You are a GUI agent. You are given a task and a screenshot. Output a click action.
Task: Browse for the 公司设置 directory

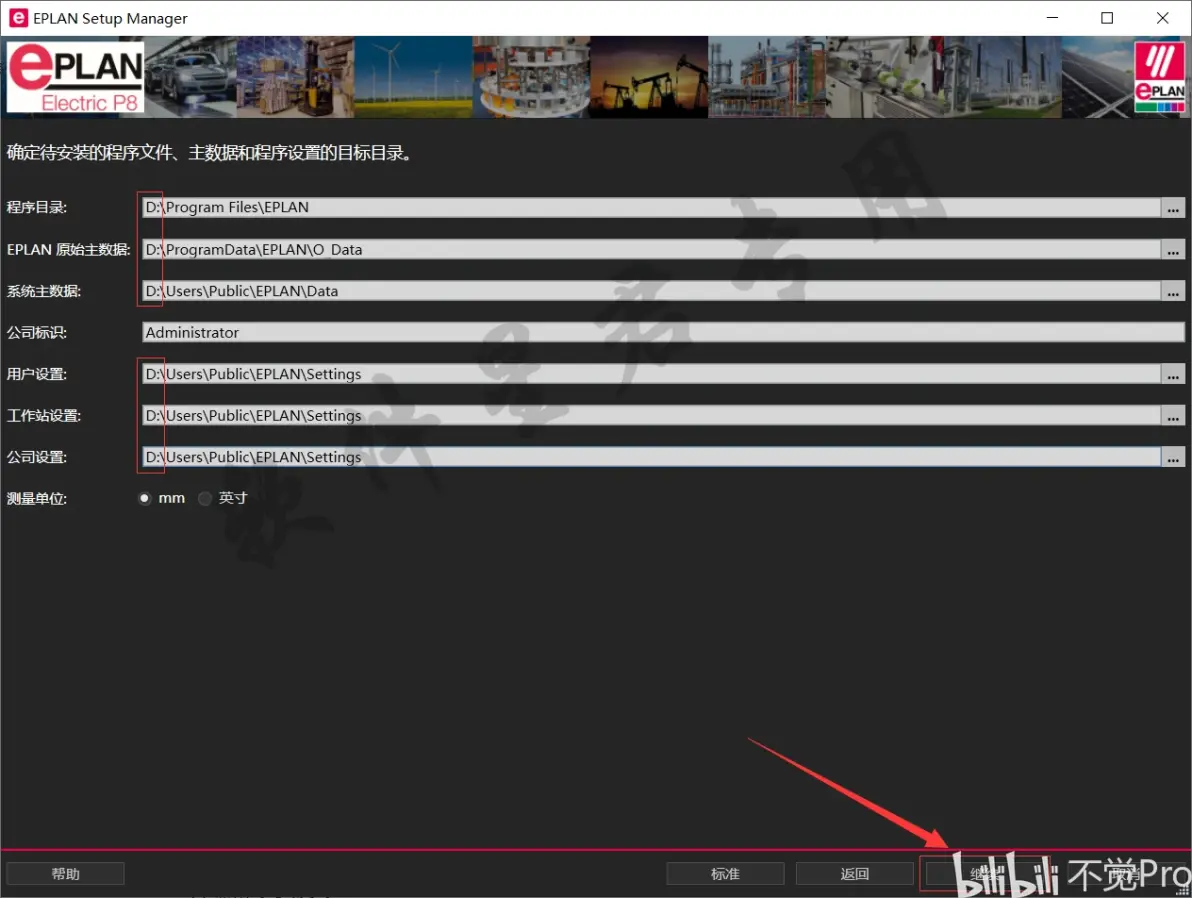click(1173, 457)
